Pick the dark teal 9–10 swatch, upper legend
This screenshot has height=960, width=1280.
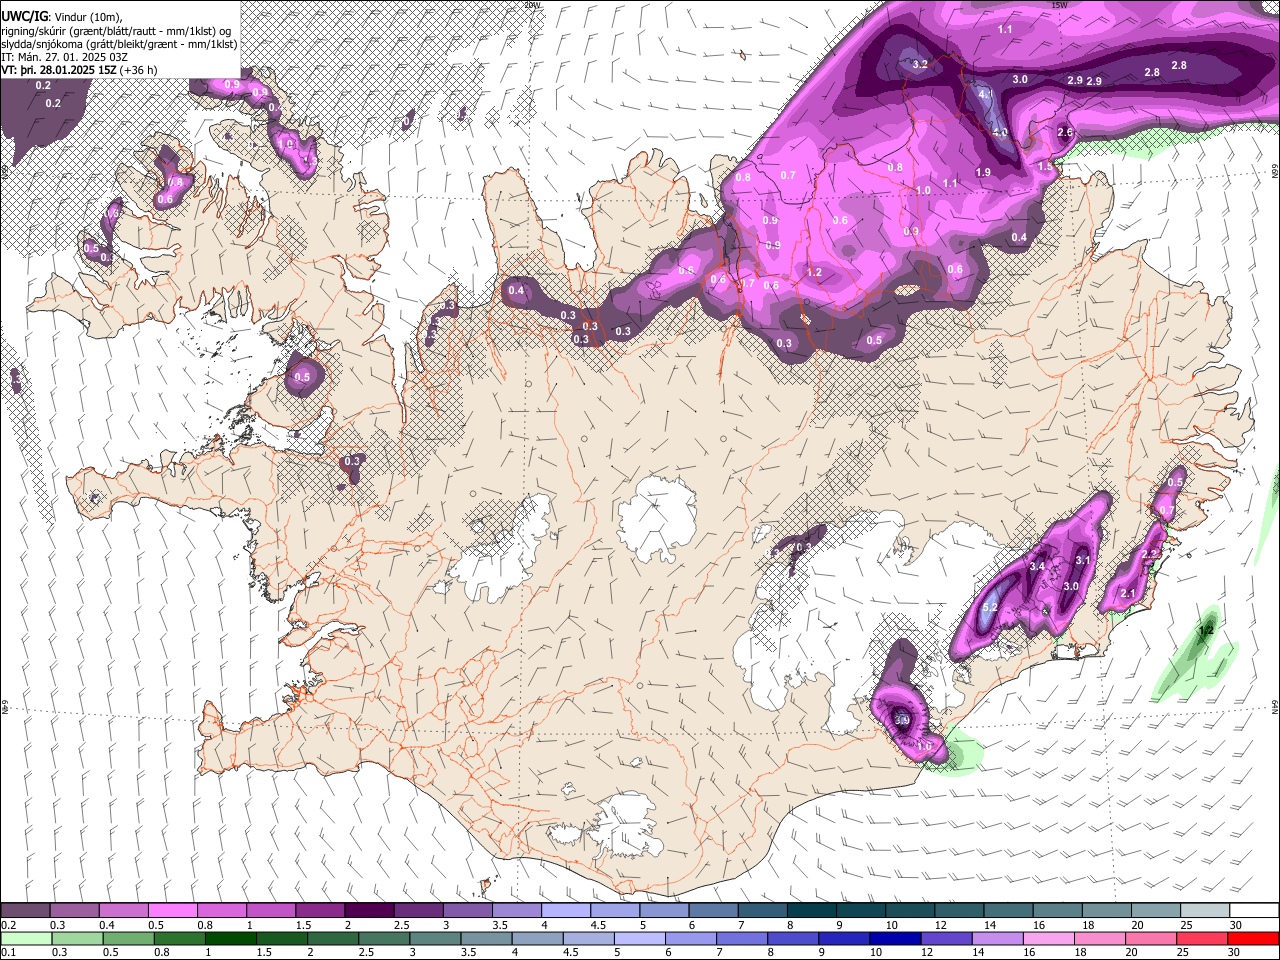pyautogui.click(x=860, y=911)
